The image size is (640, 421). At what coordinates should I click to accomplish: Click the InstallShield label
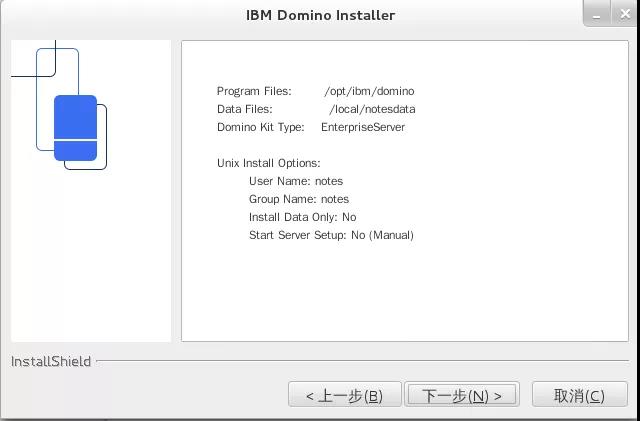51,361
